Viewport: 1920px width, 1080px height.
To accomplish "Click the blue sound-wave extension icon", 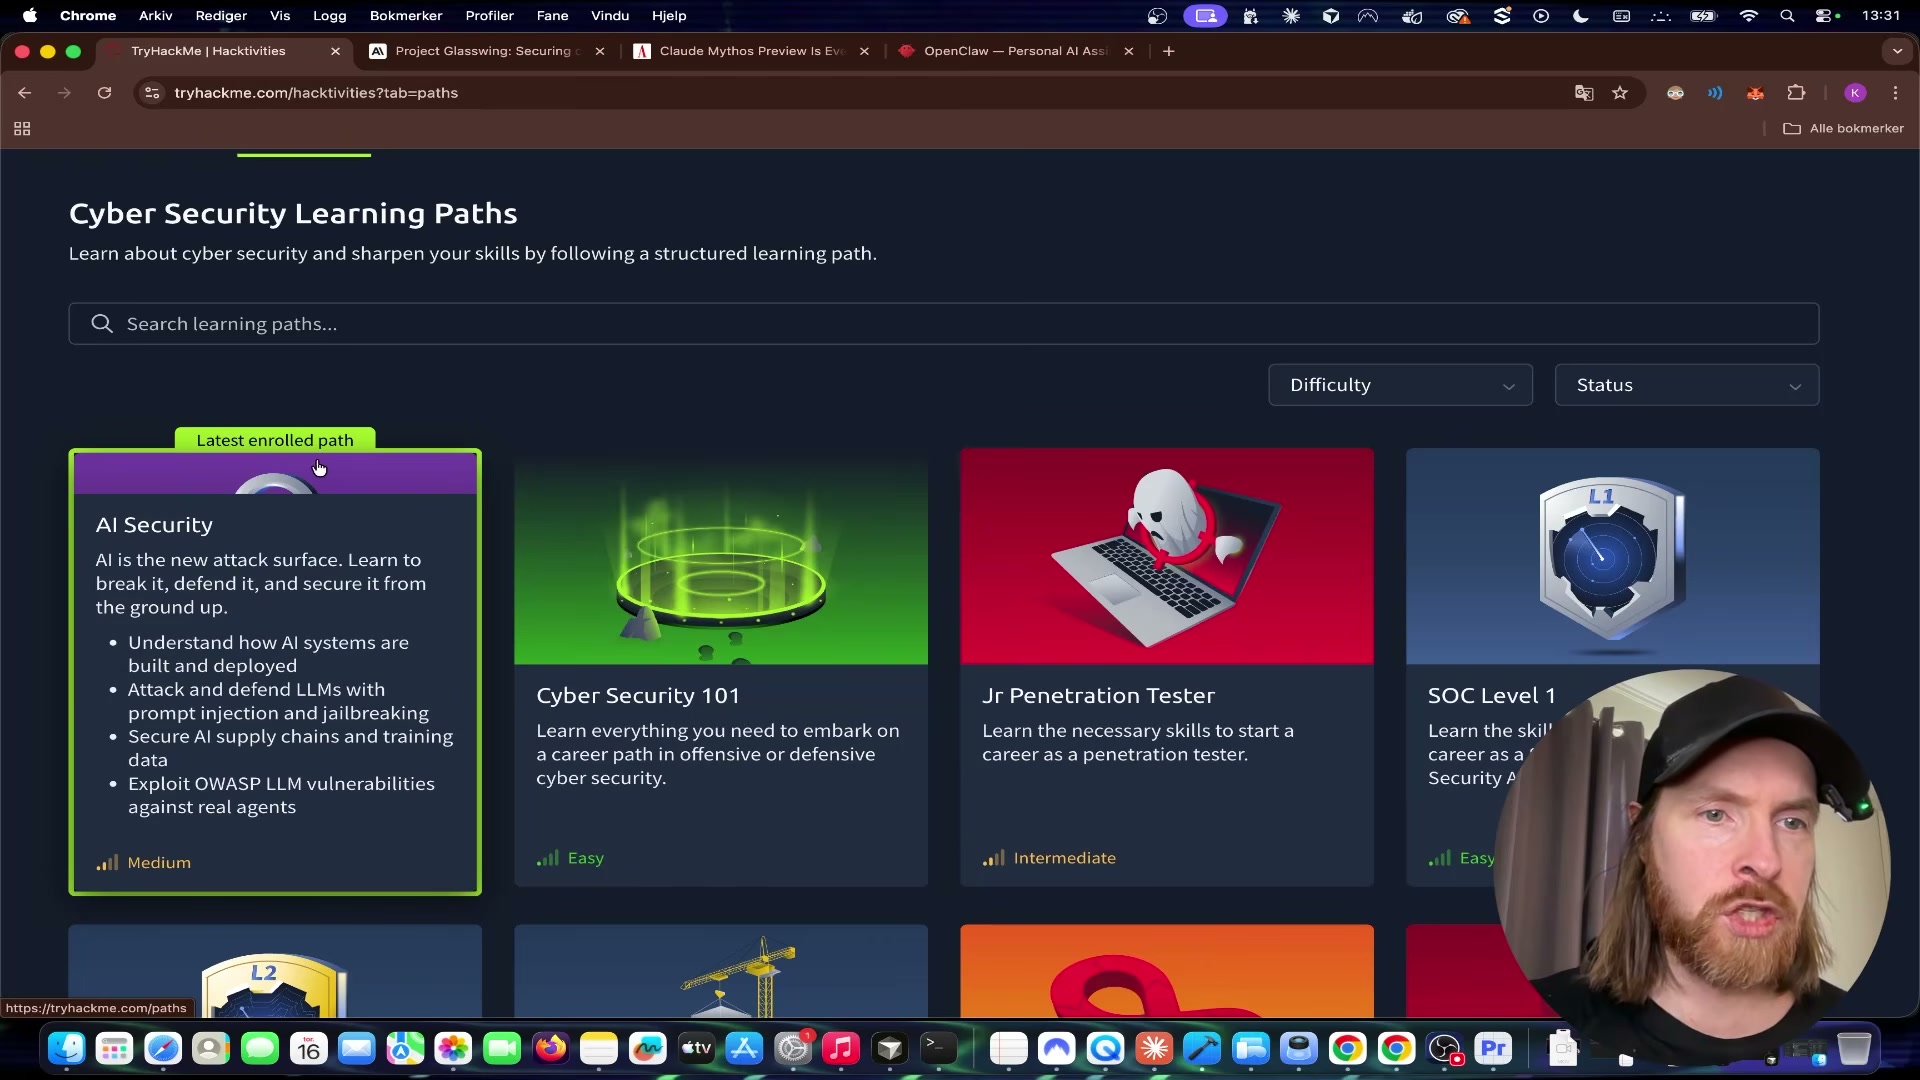I will coord(1715,93).
